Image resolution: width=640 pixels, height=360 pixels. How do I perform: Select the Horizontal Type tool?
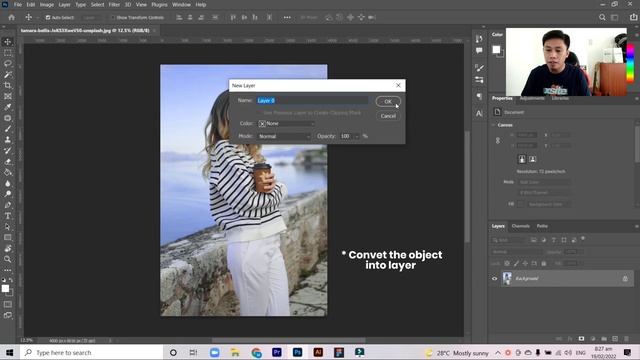tap(8, 216)
